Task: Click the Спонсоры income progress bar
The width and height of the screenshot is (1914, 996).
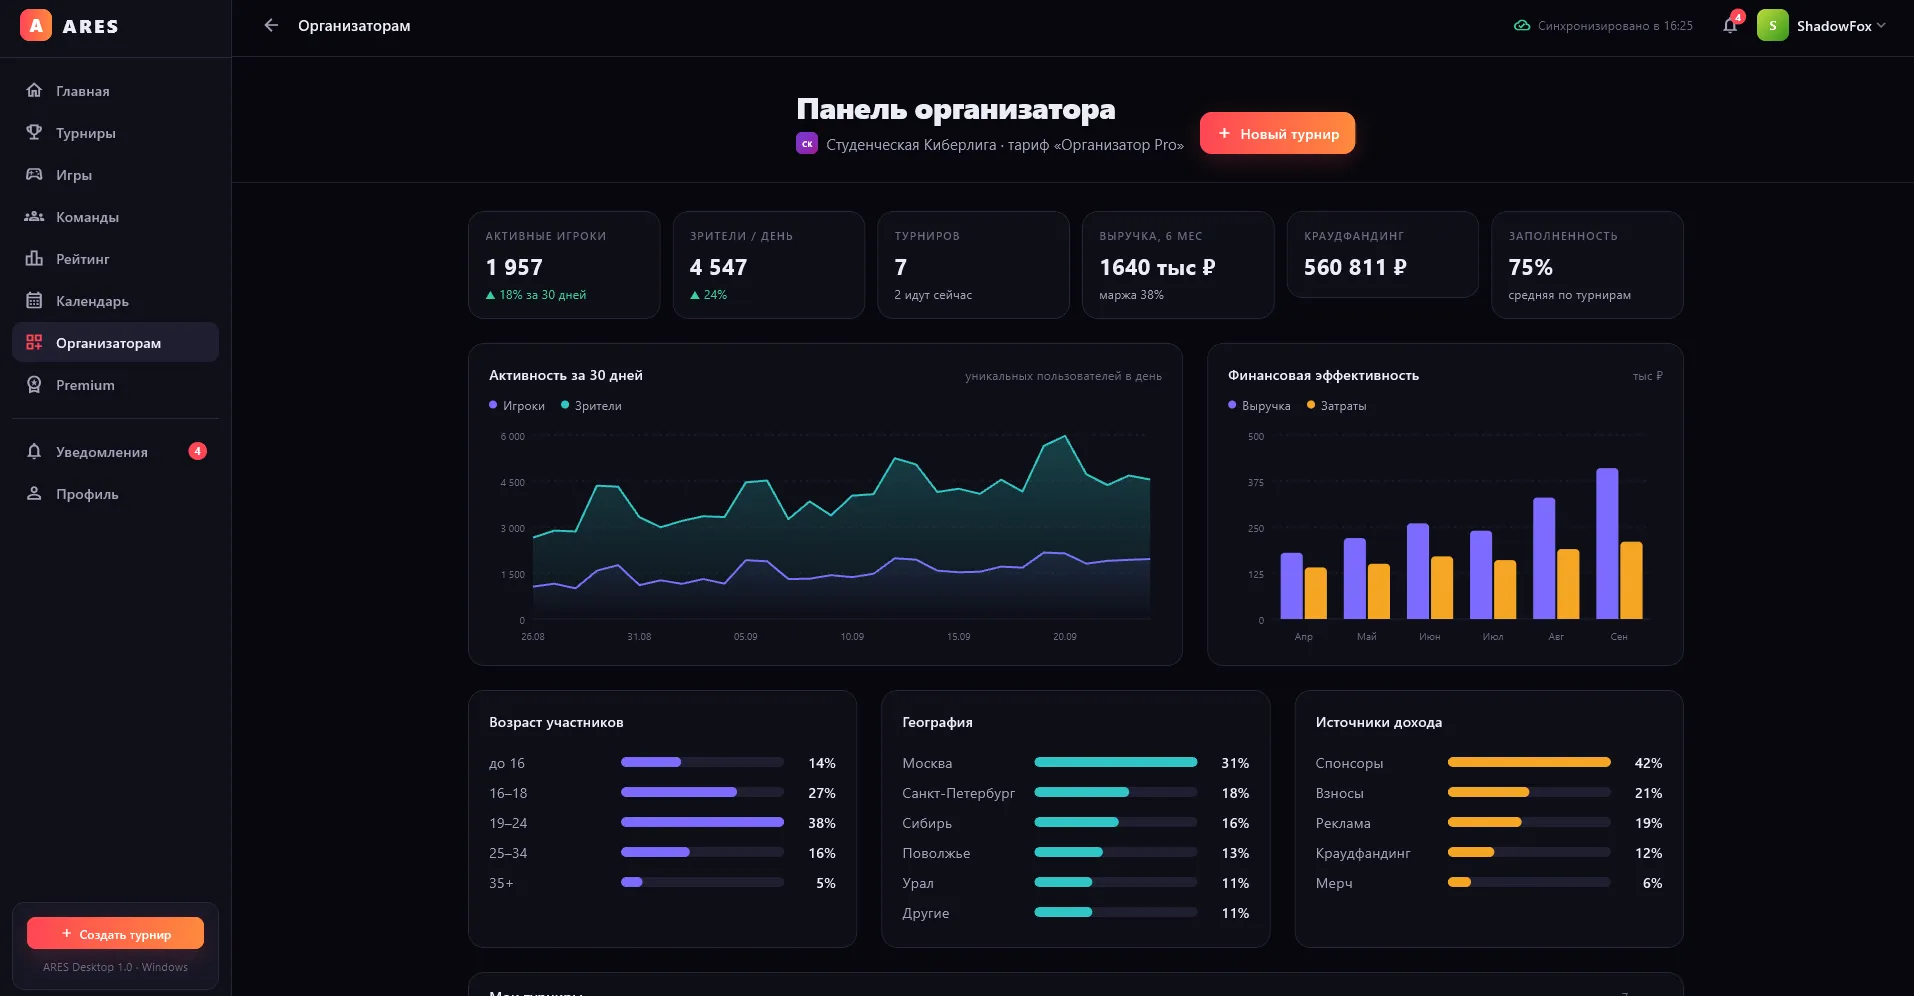Action: click(1529, 763)
